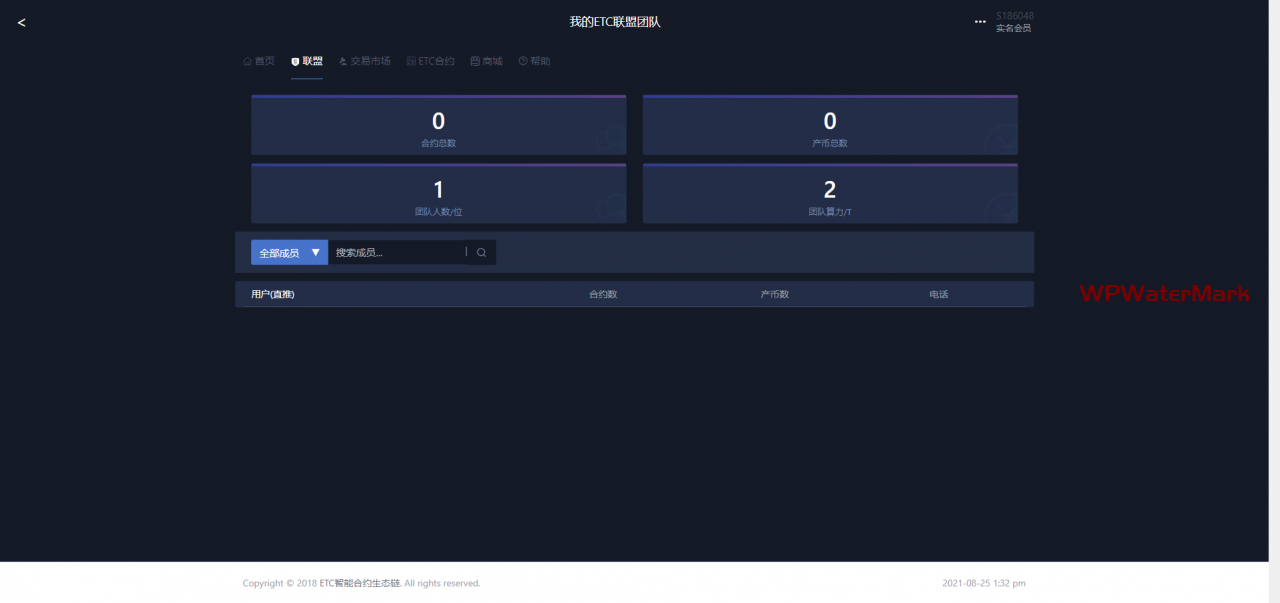Viewport: 1280px width, 603px height.
Task: Click the 电话 phone column header
Action: 938,294
